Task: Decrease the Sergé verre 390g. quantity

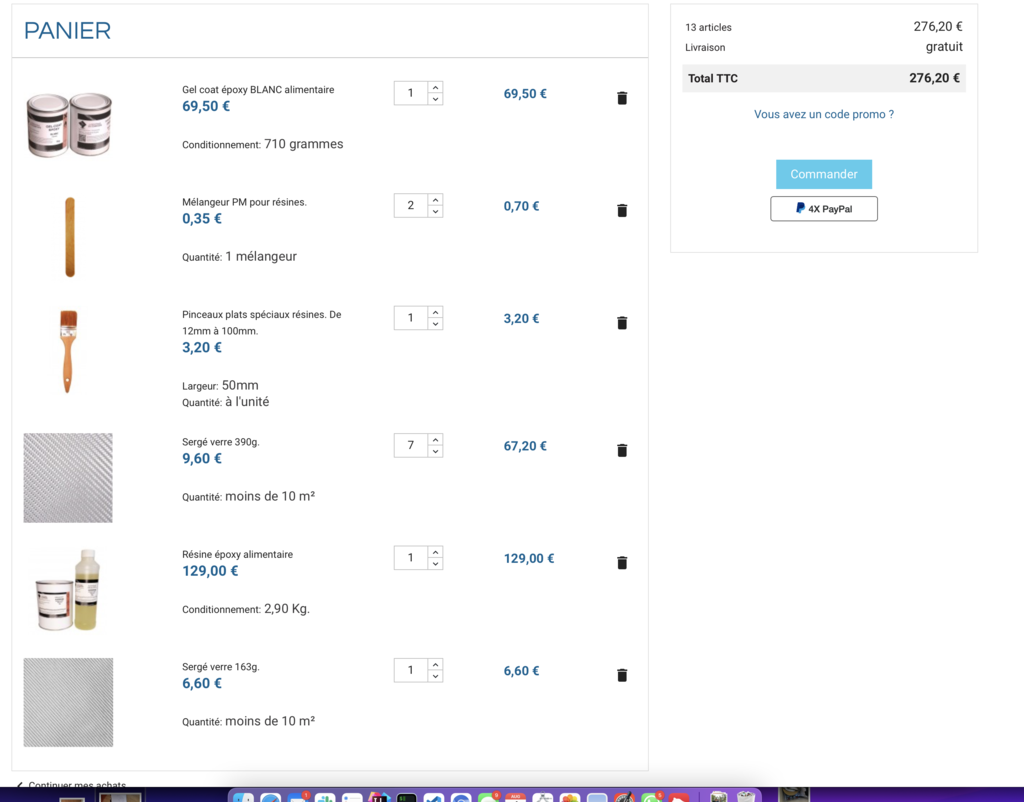Action: [x=436, y=451]
